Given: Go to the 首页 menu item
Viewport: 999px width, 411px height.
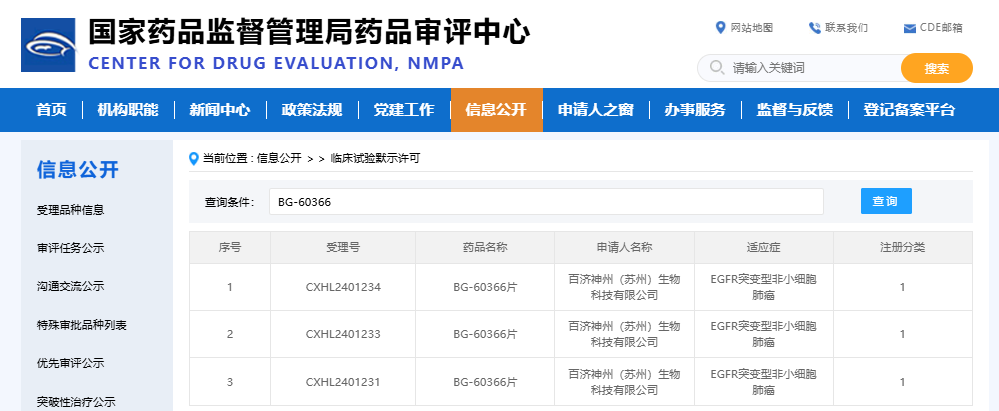Looking at the screenshot, I should (x=52, y=110).
